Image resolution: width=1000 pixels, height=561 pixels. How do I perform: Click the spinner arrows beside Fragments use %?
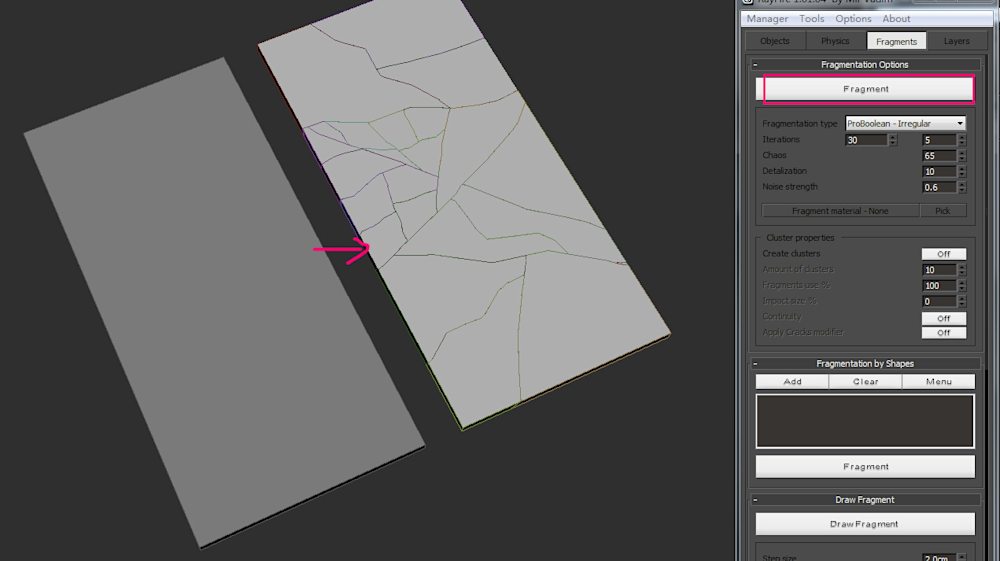(962, 286)
